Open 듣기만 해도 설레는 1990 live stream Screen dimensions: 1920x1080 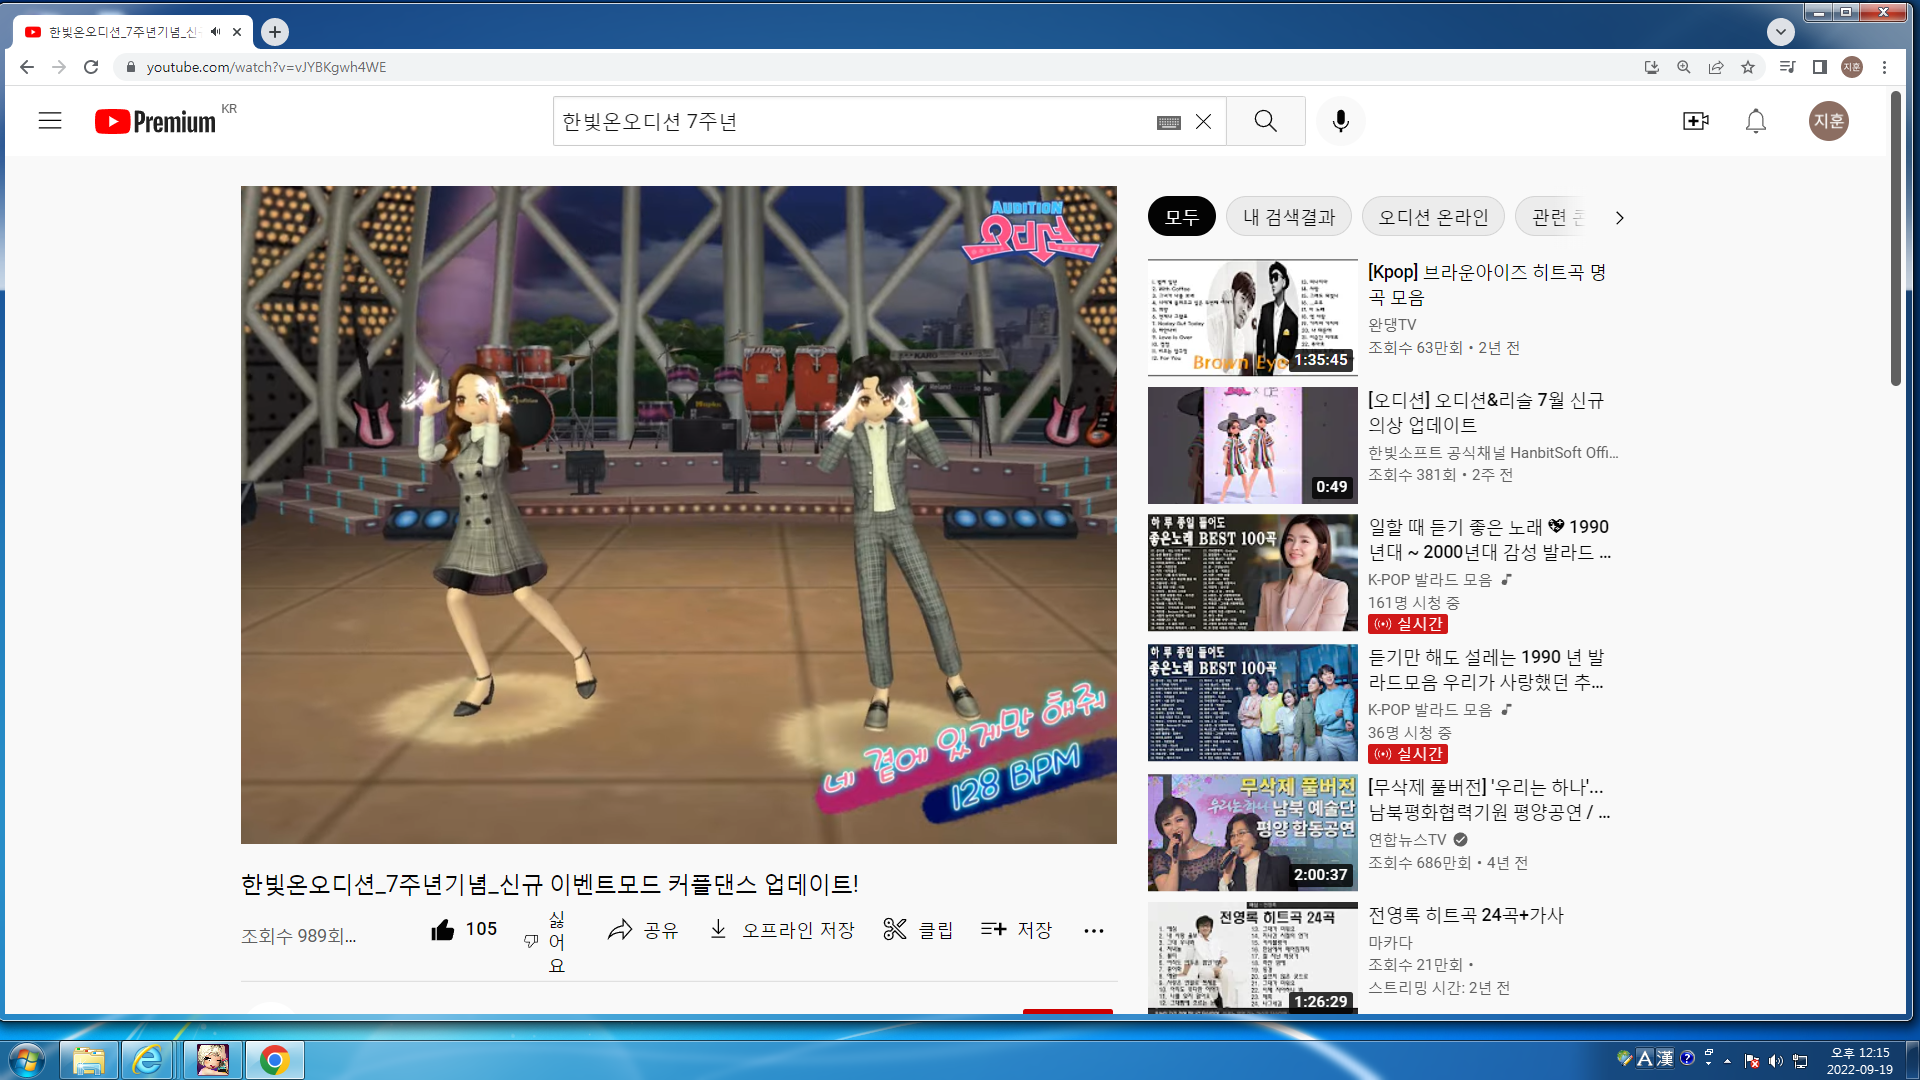(x=1486, y=669)
